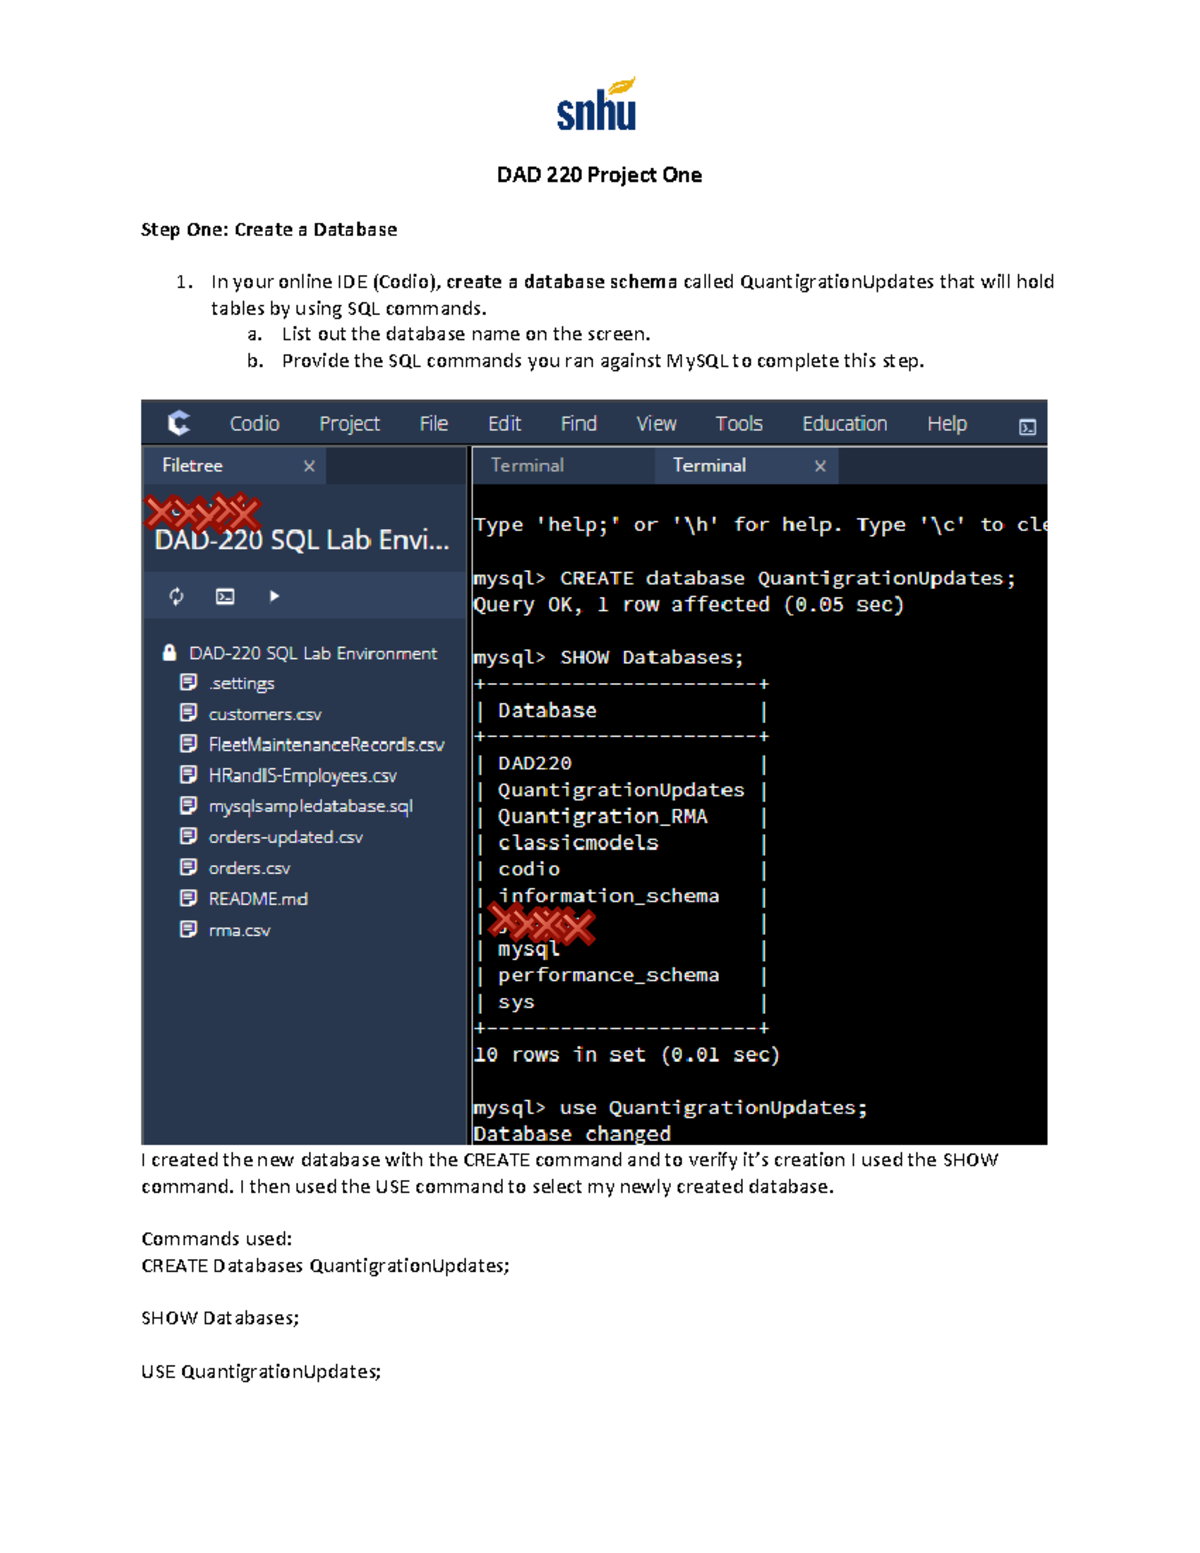Close the second Terminal tab

(819, 465)
